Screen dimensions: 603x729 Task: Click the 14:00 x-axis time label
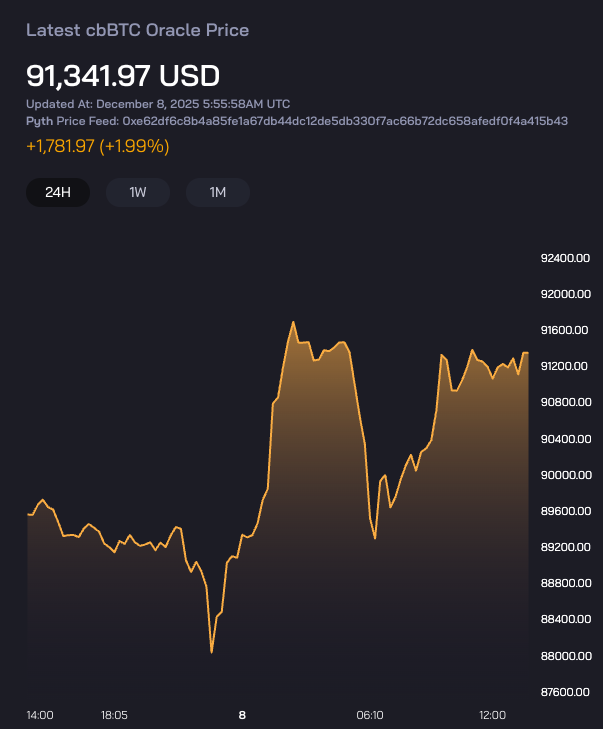[x=40, y=715]
